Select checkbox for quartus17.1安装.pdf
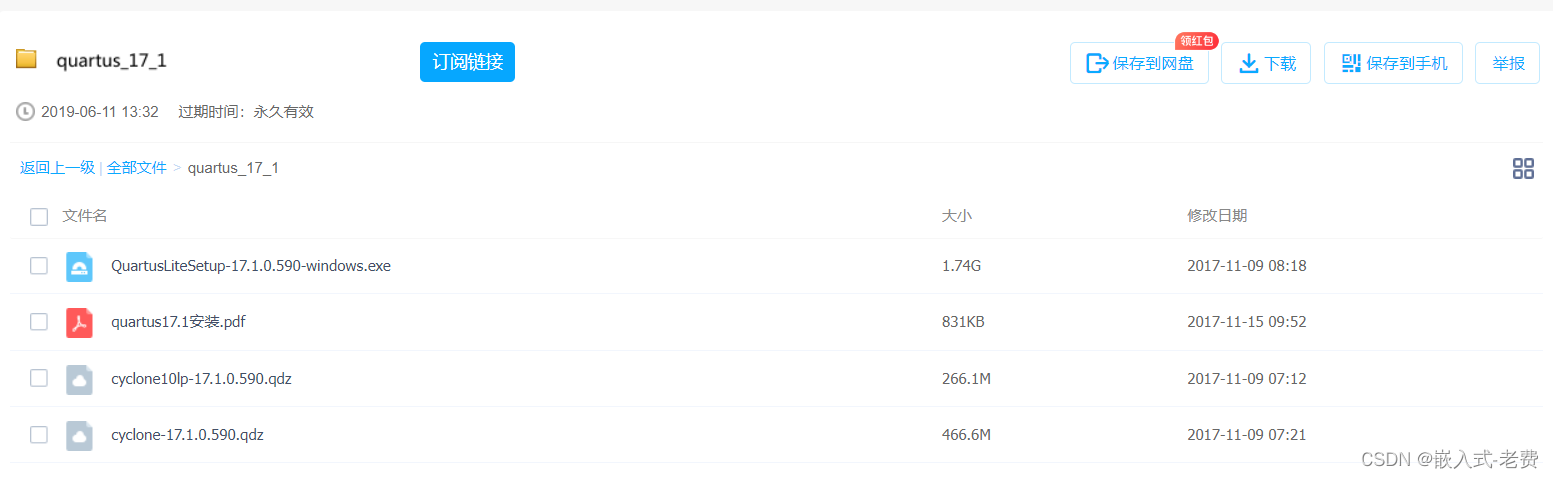1553x479 pixels. (39, 322)
